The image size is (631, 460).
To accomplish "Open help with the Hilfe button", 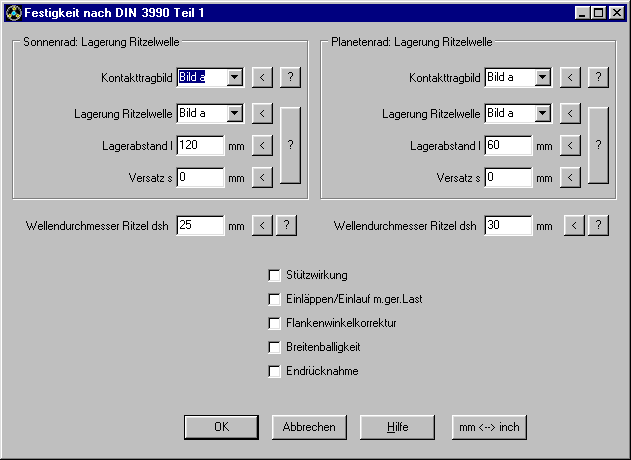I will point(398,426).
